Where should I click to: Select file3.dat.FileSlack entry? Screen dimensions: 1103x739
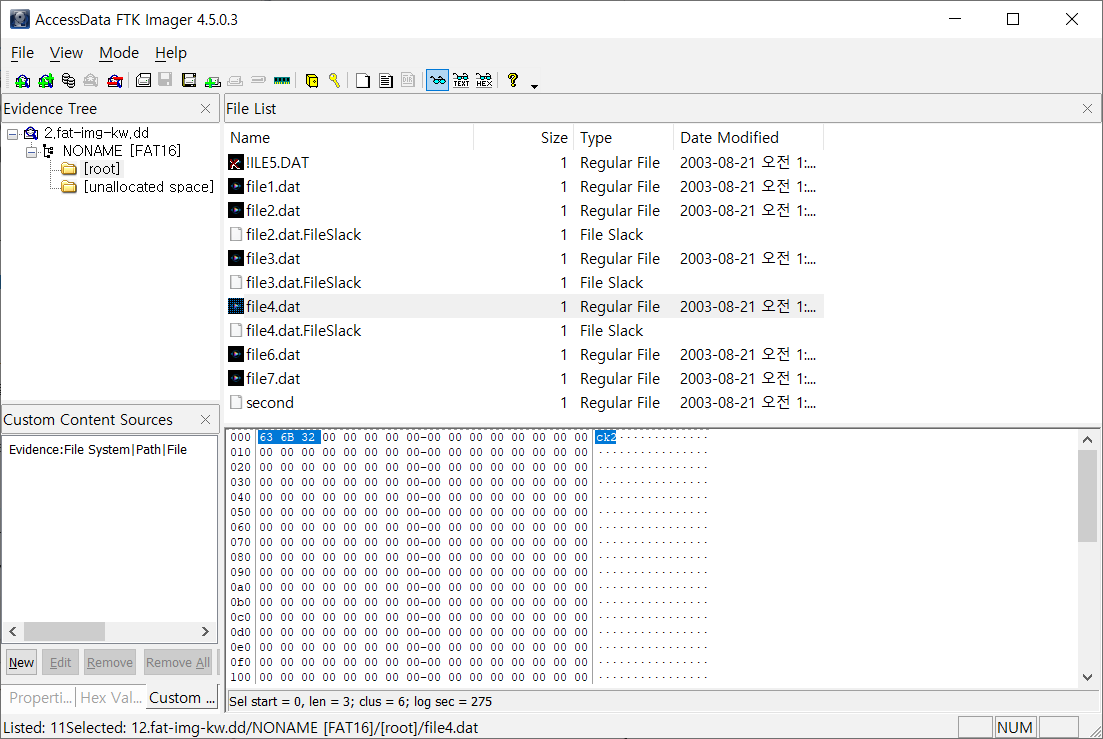303,283
